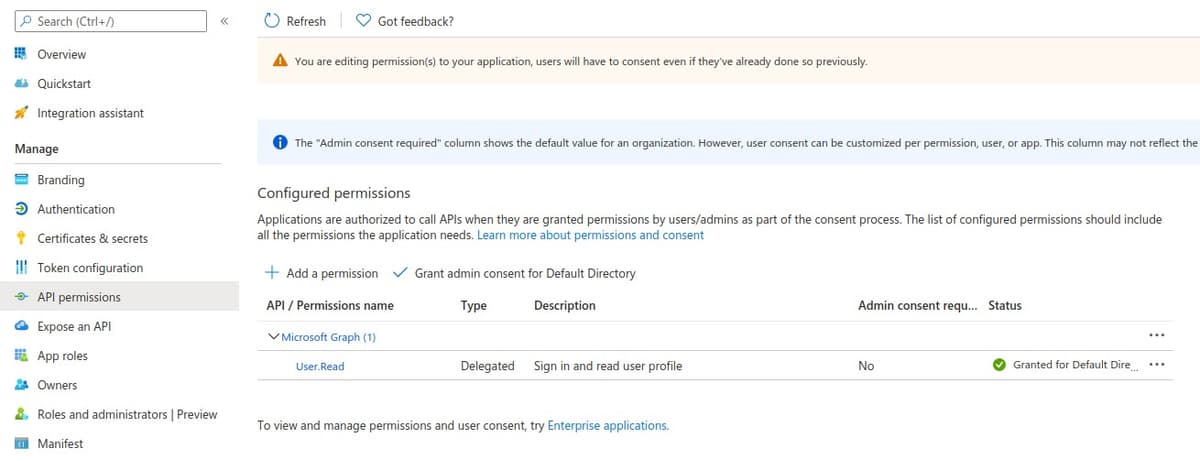
Task: Click the Refresh button
Action: [295, 21]
